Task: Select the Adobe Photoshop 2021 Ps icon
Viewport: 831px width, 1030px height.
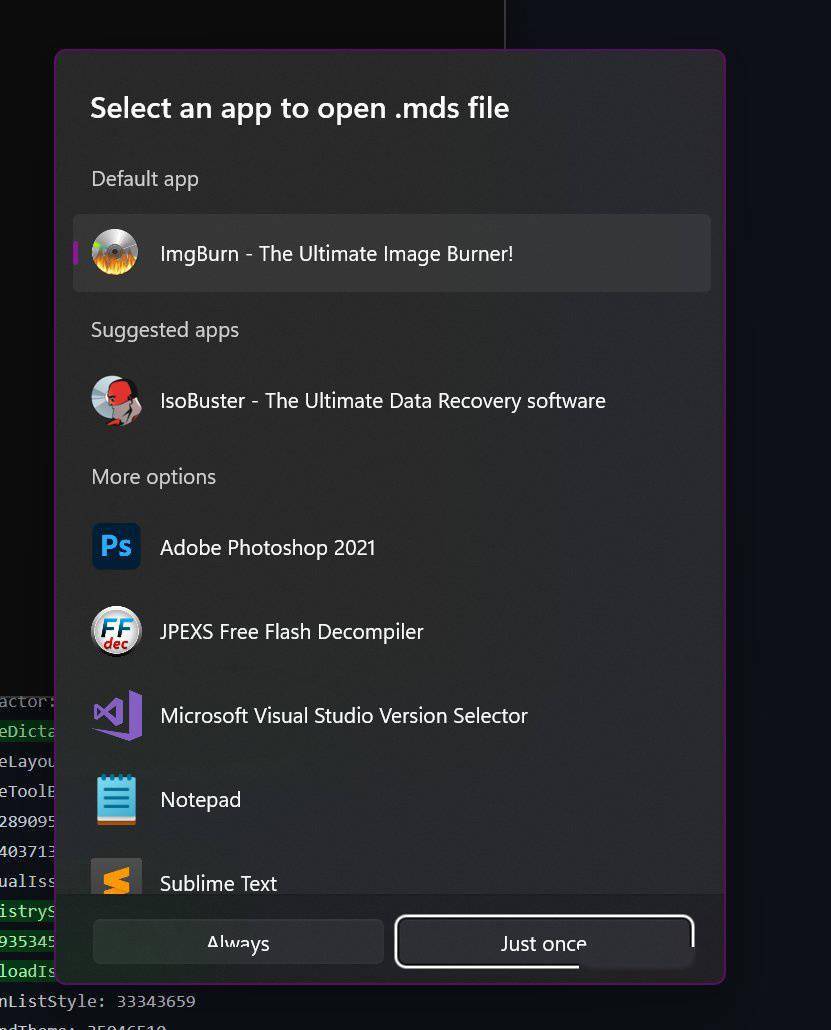Action: point(116,547)
